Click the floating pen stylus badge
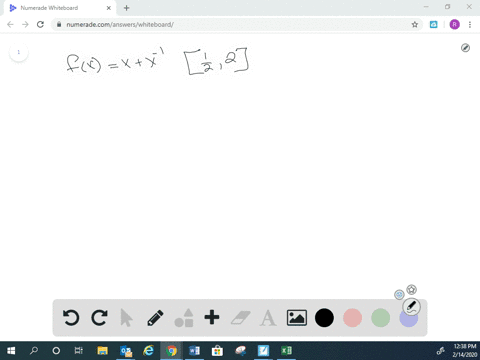Image resolution: width=480 pixels, height=360 pixels. coord(412,307)
